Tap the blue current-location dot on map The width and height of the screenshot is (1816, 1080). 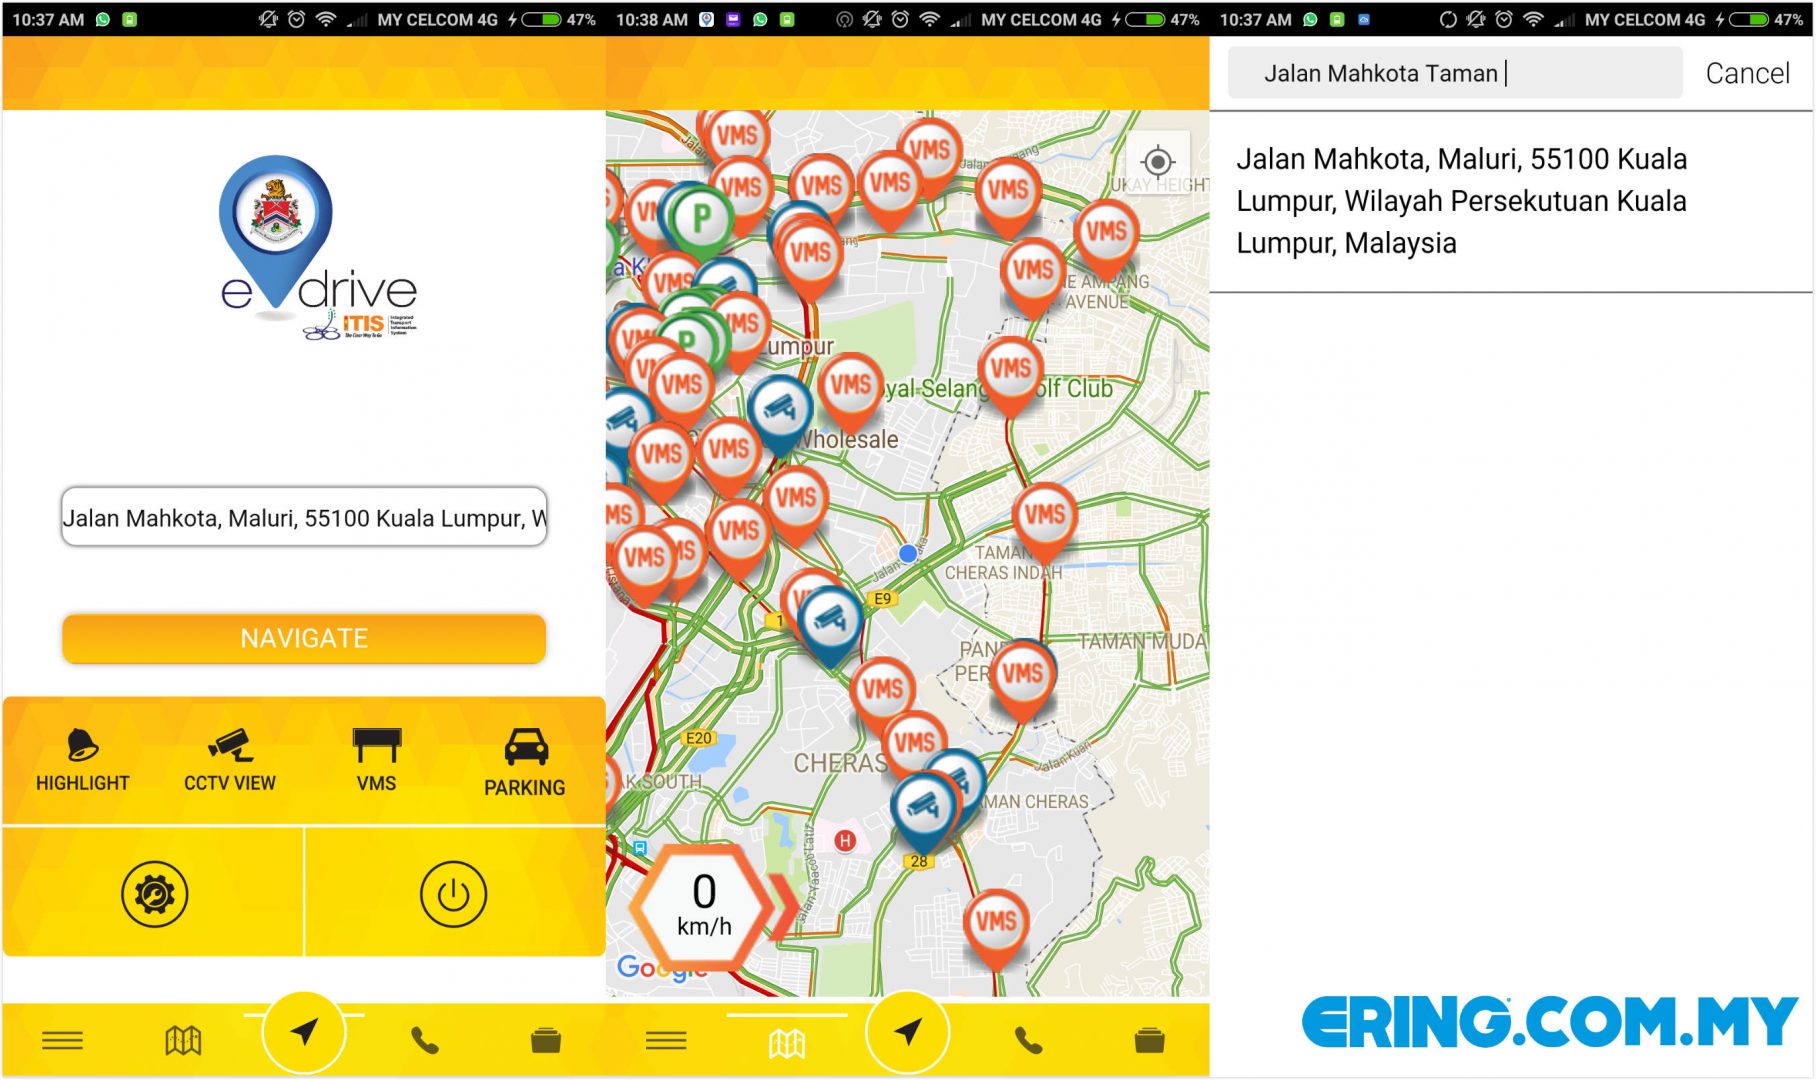(x=908, y=553)
